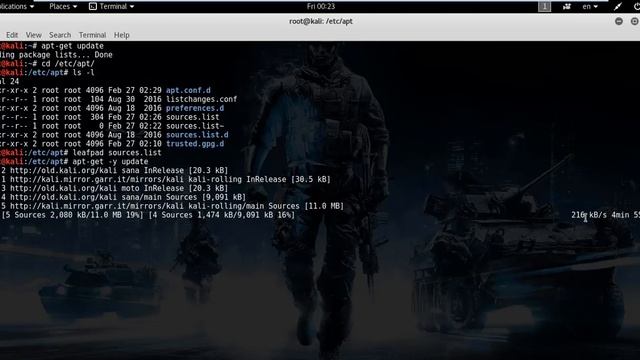Viewport: 640px width, 360px height.
Task: Open the Fri 00:23 clock calendar
Action: (321, 7)
